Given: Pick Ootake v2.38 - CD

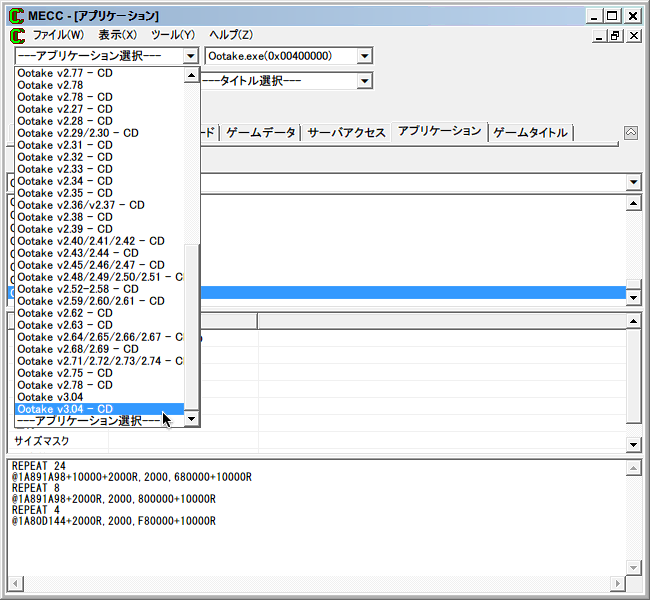Looking at the screenshot, I should 99,217.
